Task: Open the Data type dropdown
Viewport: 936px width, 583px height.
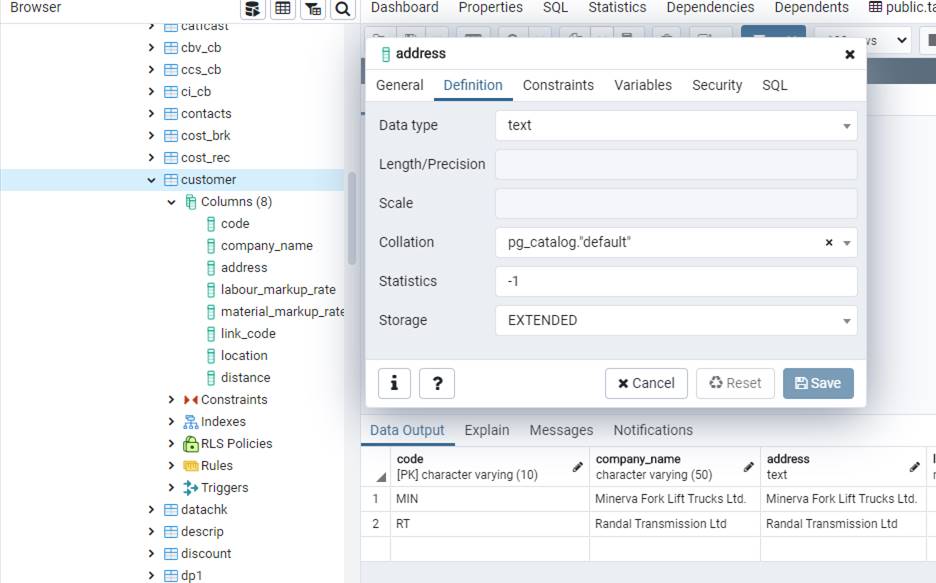Action: [x=846, y=126]
